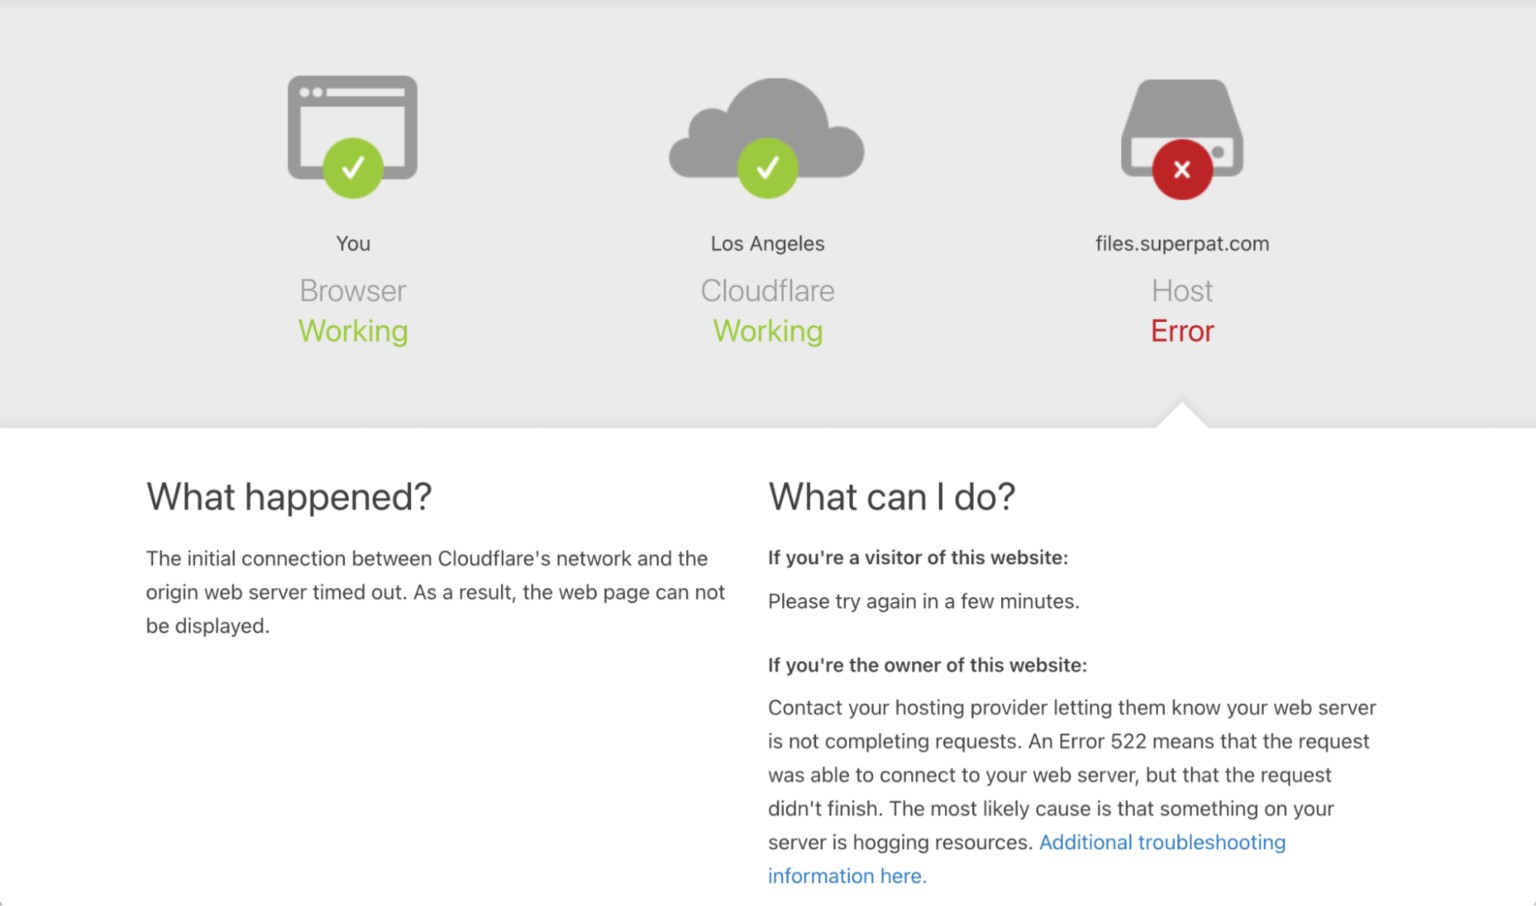
Task: Click the 'Browser' label
Action: point(353,290)
